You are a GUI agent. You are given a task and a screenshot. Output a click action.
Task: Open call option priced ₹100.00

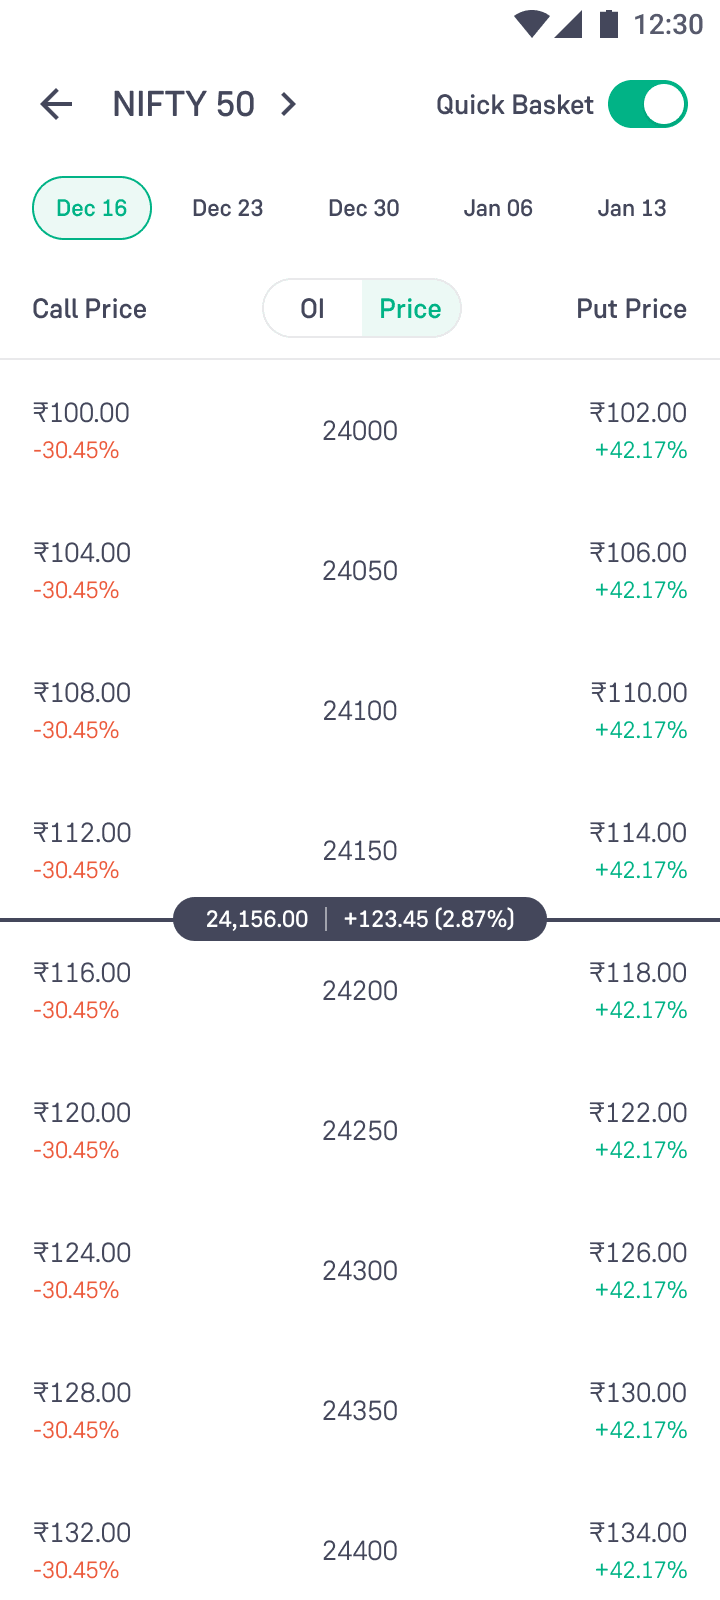(x=81, y=430)
